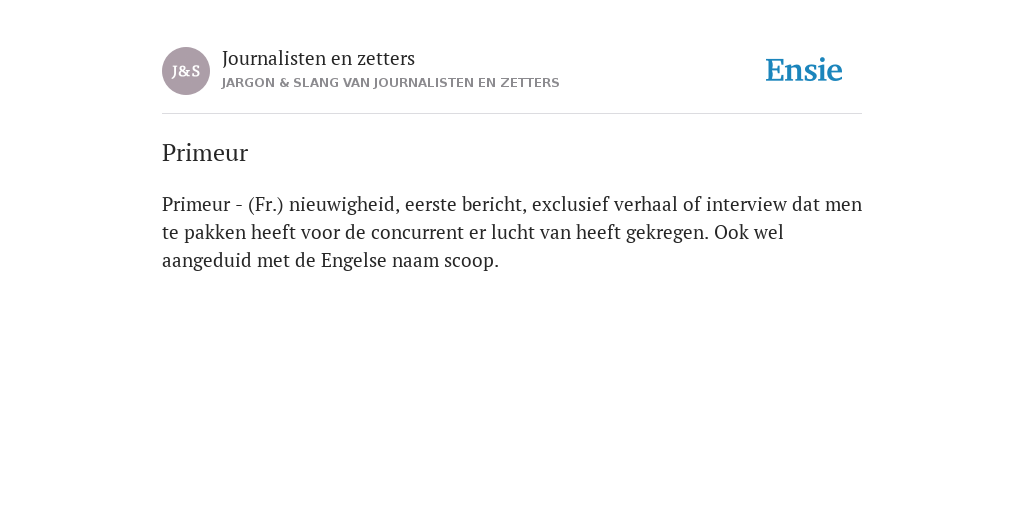Click the word 'nieuwigheid' in the definition
This screenshot has width=1024, height=512.
pyautogui.click(x=344, y=205)
